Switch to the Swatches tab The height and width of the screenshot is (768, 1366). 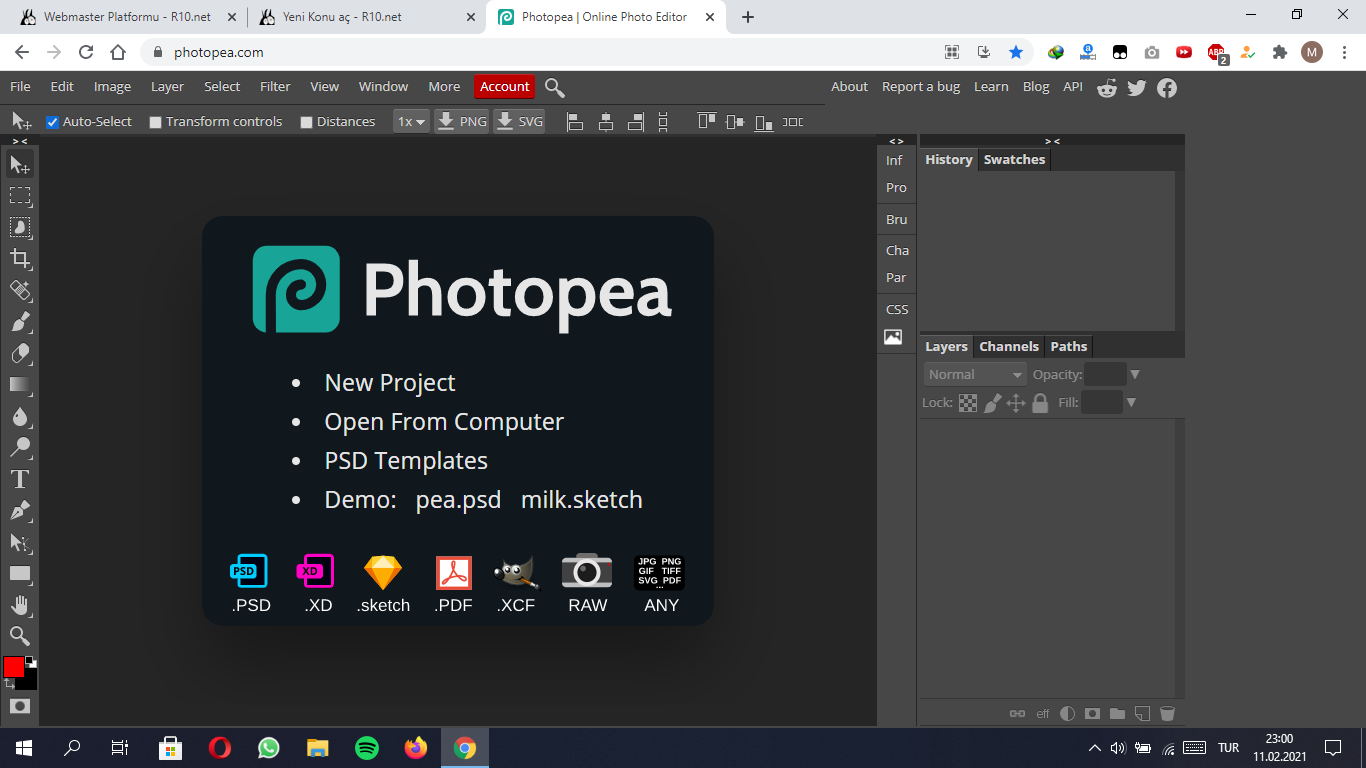pos(1014,160)
